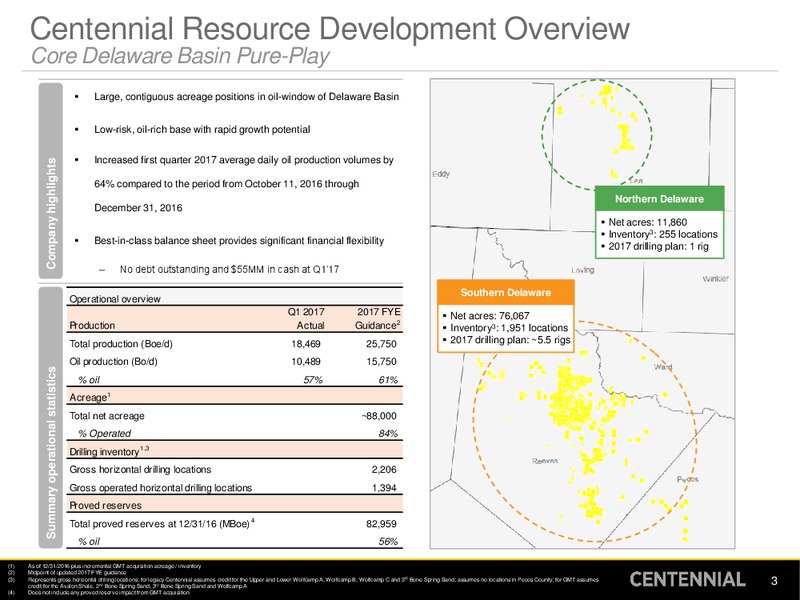The width and height of the screenshot is (800, 600).
Task: Click the CENTENNIAL logo in the footer
Action: pos(687,579)
